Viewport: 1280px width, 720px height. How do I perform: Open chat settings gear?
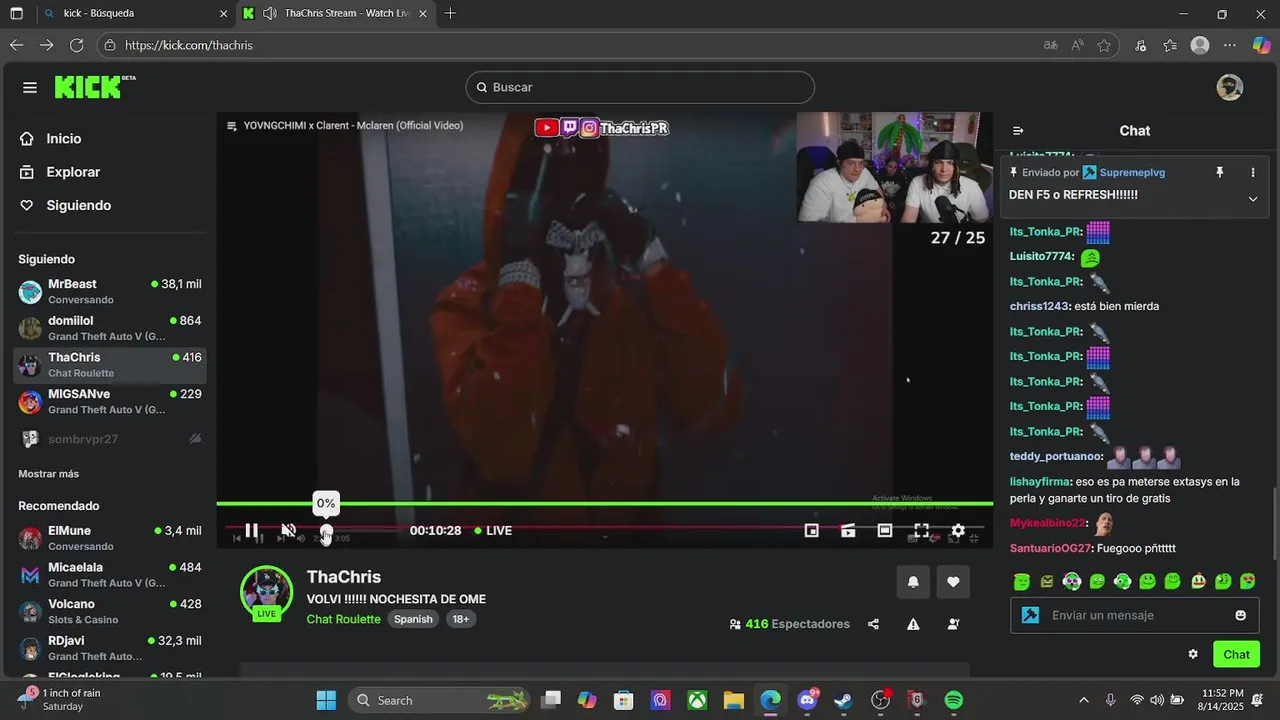tap(1193, 654)
